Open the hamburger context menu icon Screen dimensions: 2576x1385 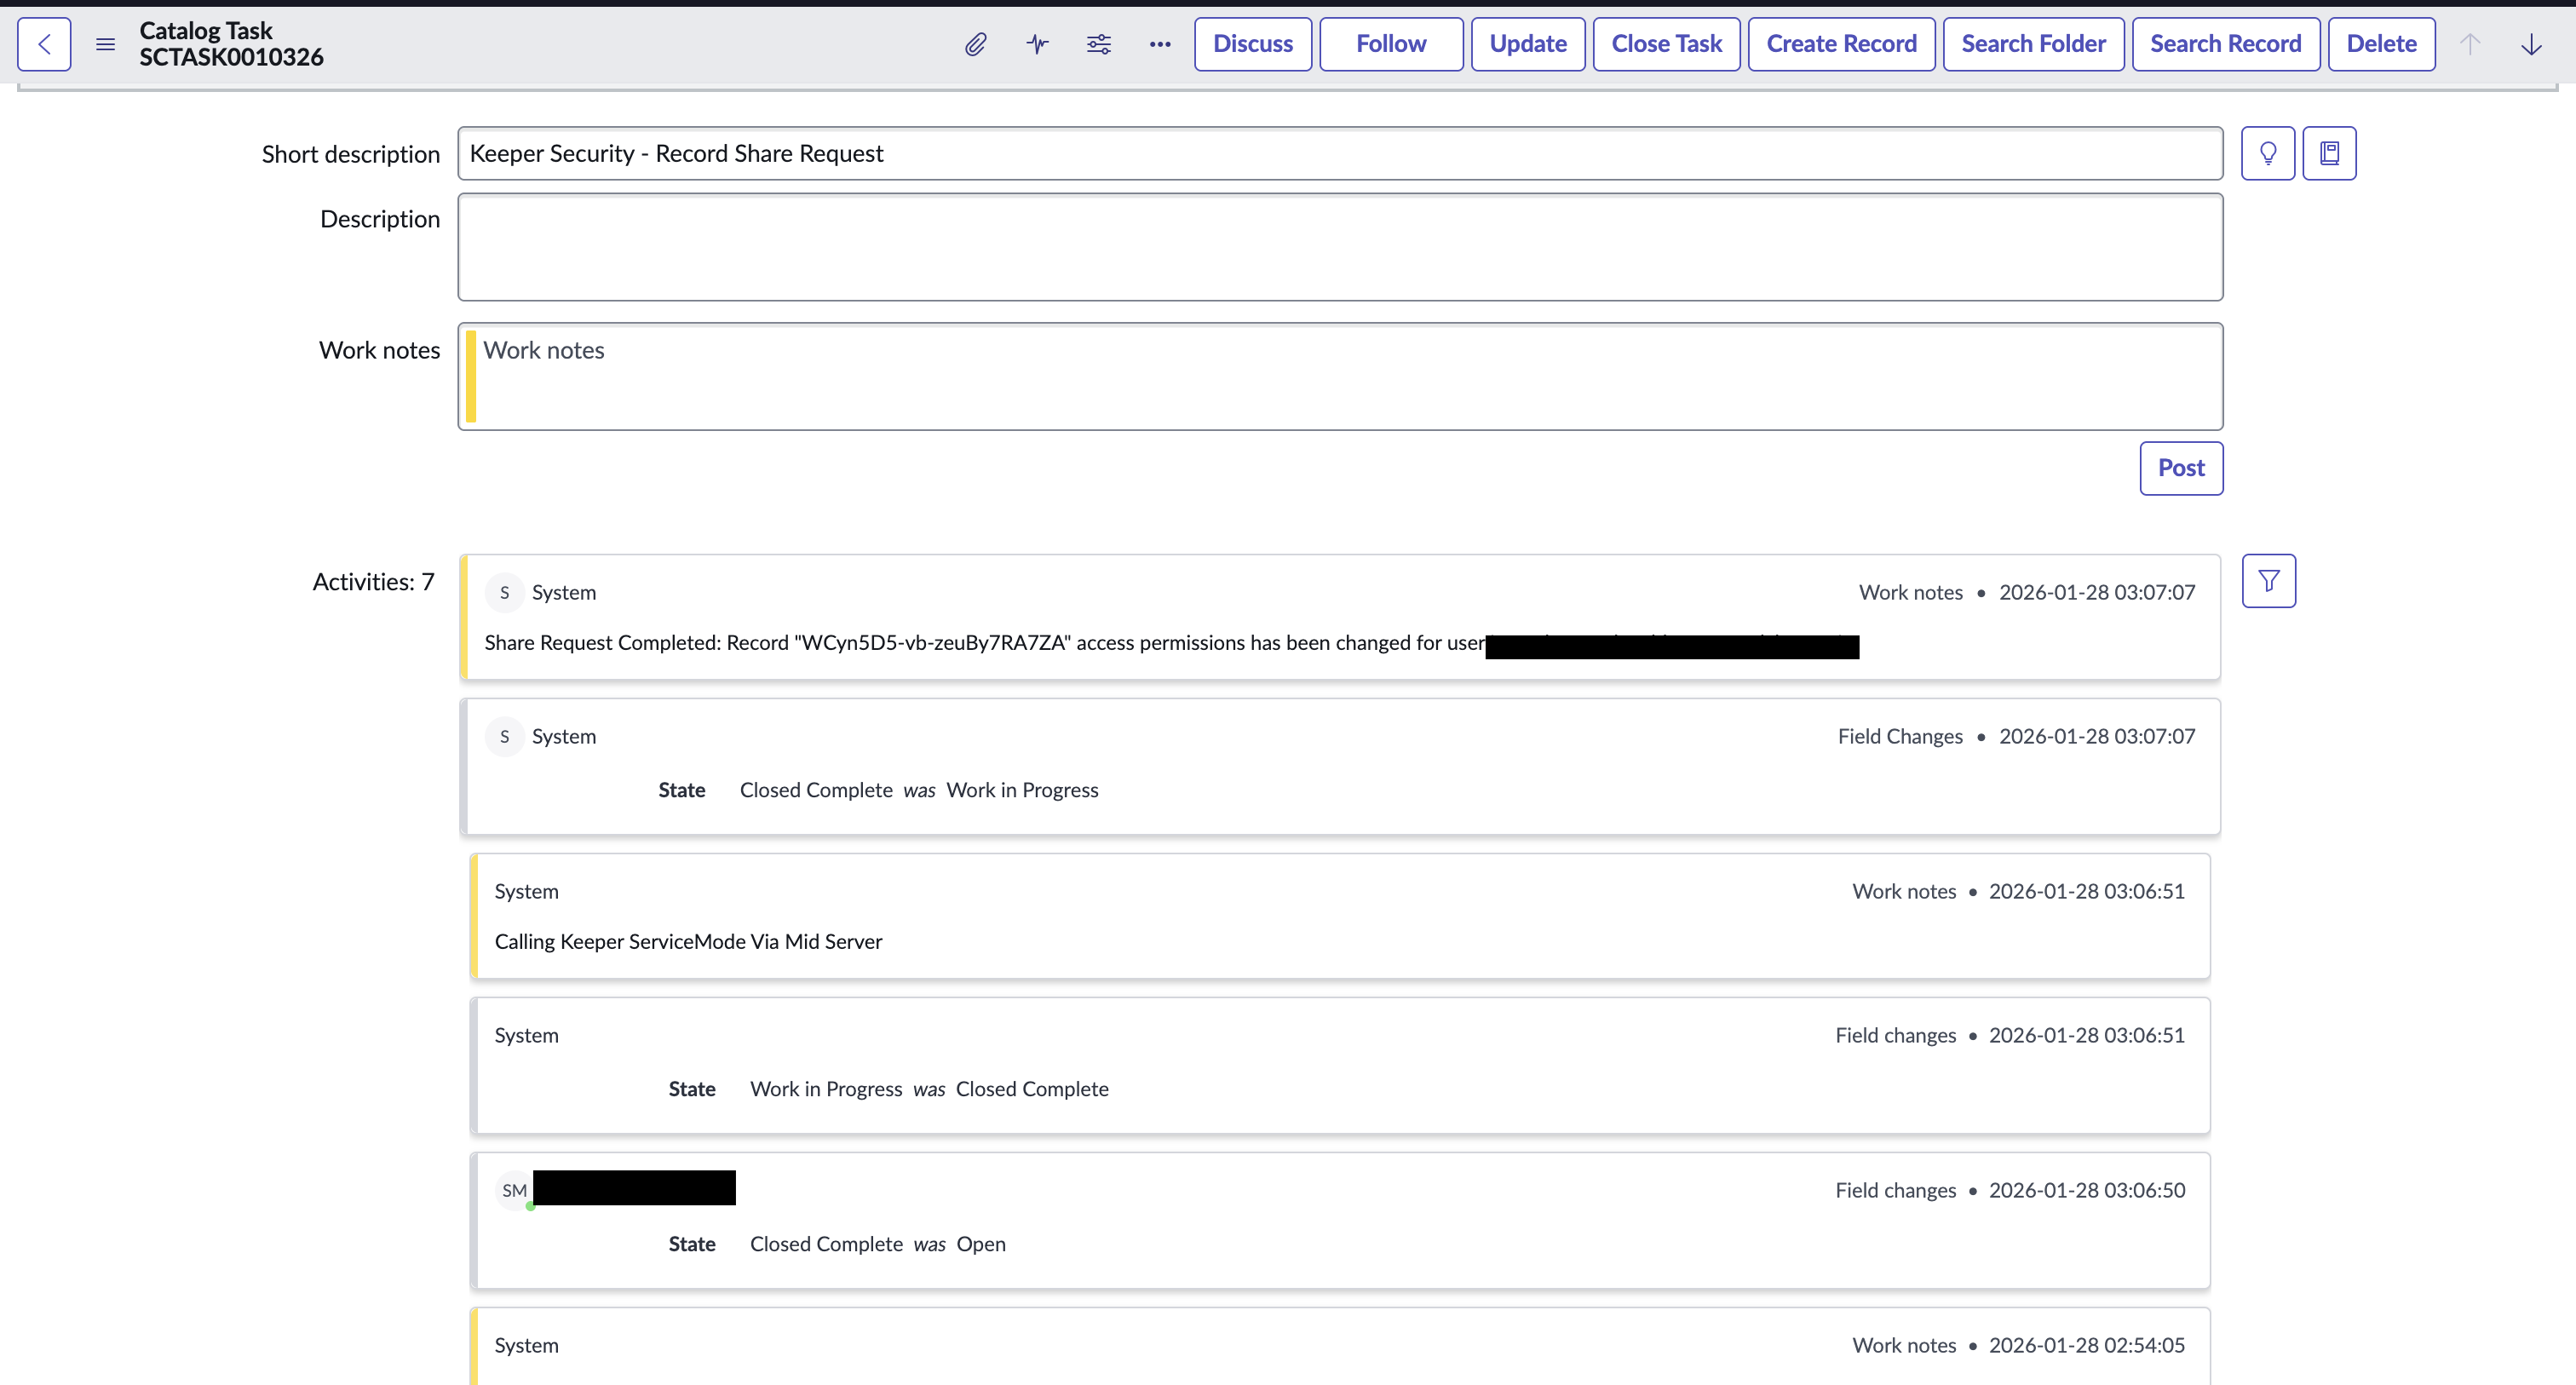click(x=105, y=44)
